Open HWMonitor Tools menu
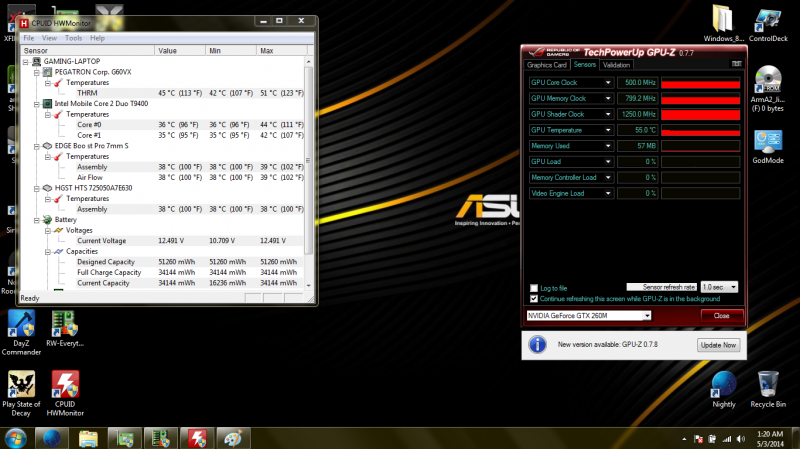This screenshot has width=800, height=449. [73, 38]
